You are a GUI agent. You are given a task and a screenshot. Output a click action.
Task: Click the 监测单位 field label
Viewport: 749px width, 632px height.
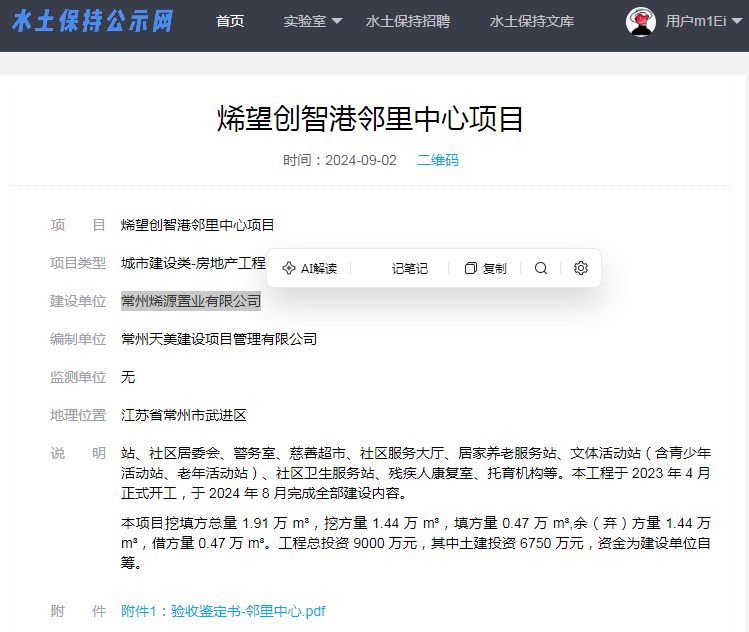(x=78, y=377)
